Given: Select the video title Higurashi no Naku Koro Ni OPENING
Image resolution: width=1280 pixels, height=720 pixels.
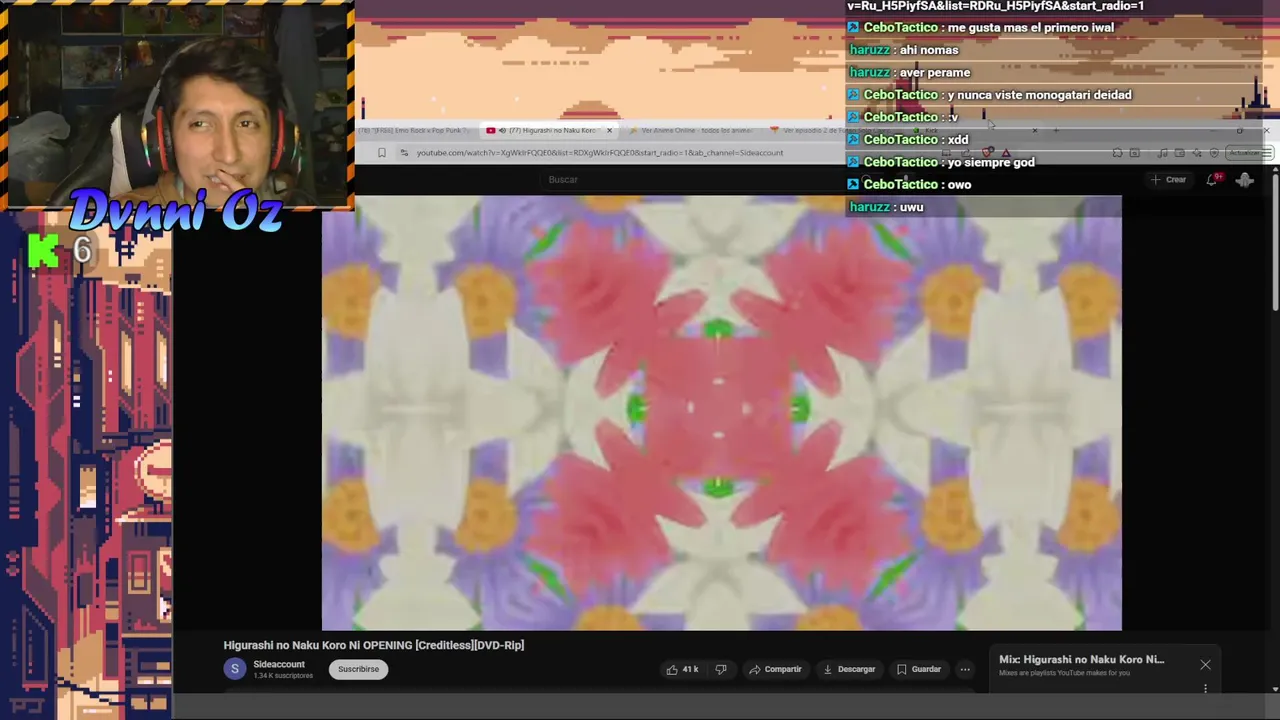Looking at the screenshot, I should (x=374, y=645).
